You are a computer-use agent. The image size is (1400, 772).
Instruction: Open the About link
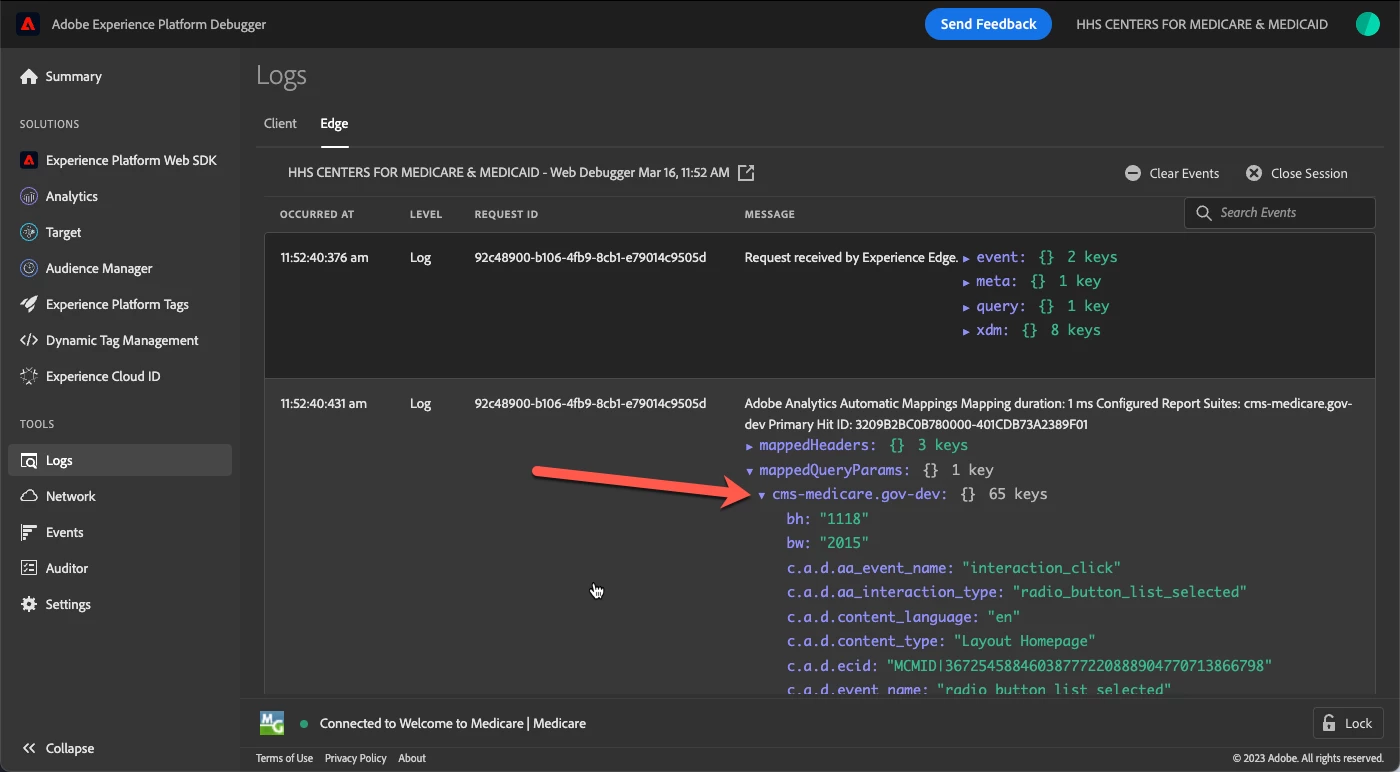pos(412,758)
